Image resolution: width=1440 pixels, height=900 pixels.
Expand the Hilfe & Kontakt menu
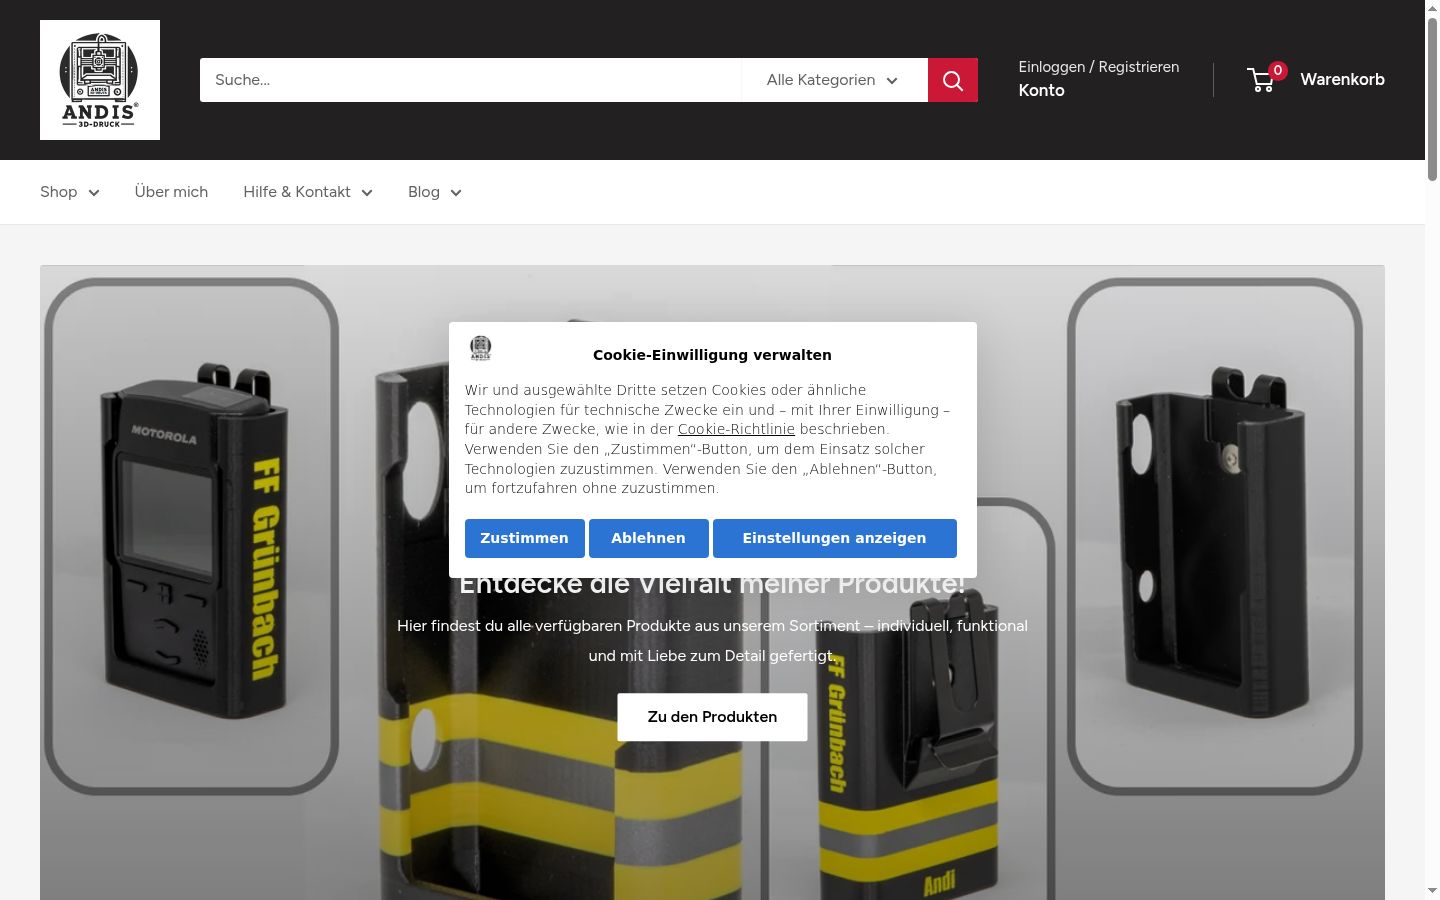click(308, 192)
